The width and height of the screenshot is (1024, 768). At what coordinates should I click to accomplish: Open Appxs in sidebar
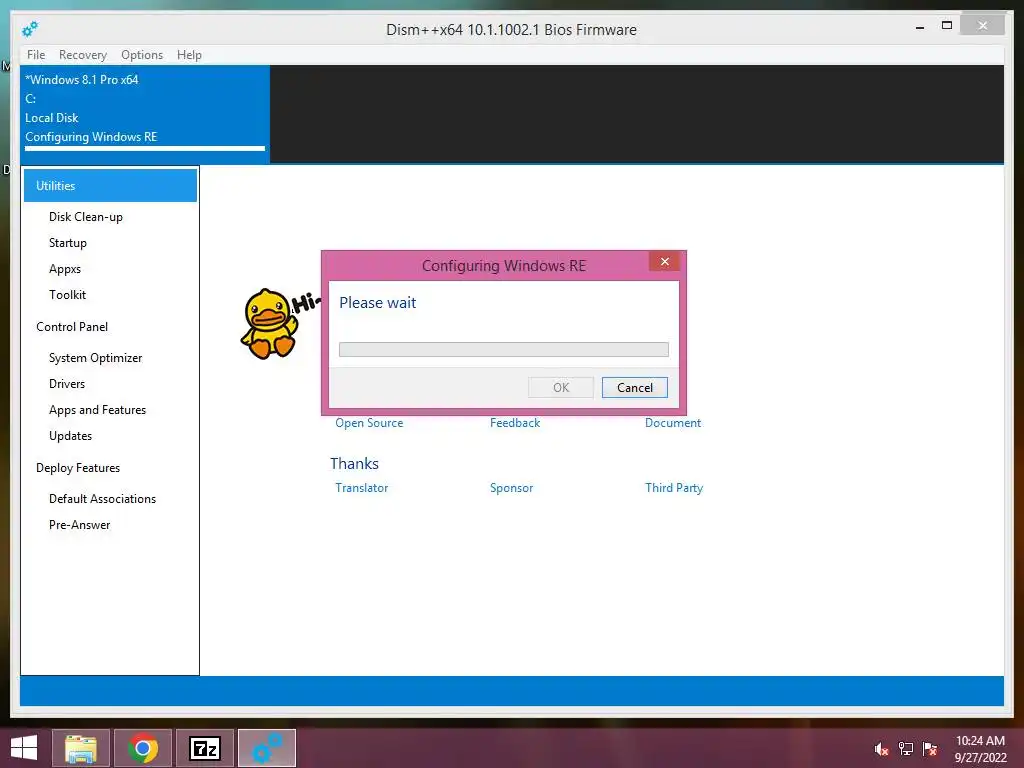pos(65,269)
